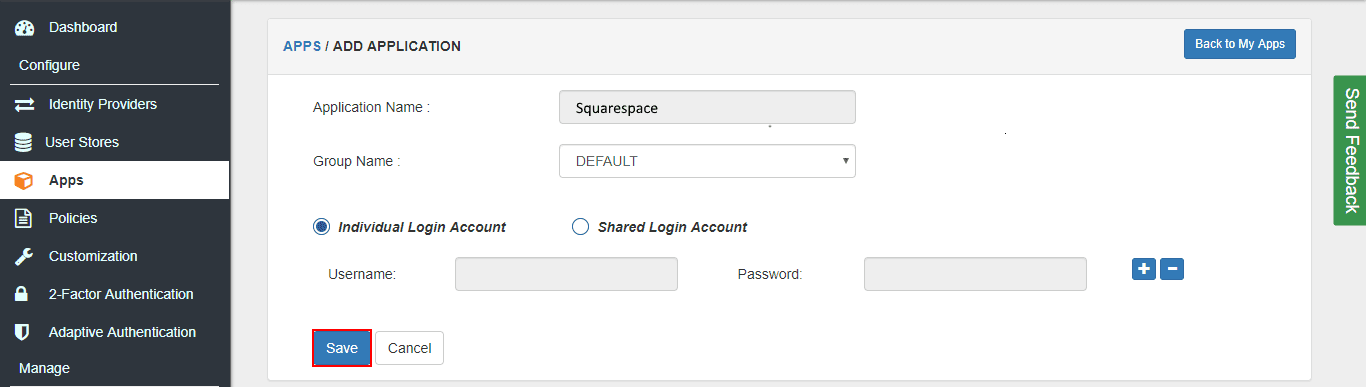Click the 2-Factor Authentication lock icon
1366x387 pixels.
pos(22,294)
